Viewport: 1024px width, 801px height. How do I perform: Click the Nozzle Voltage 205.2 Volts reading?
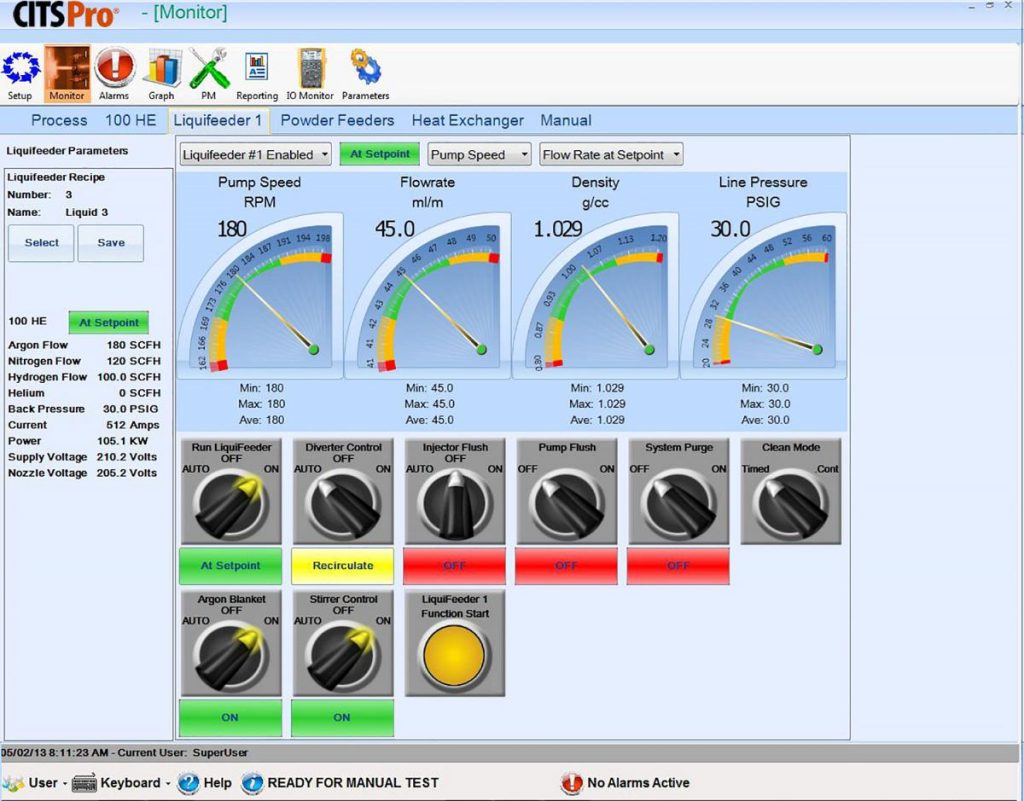click(x=84, y=473)
